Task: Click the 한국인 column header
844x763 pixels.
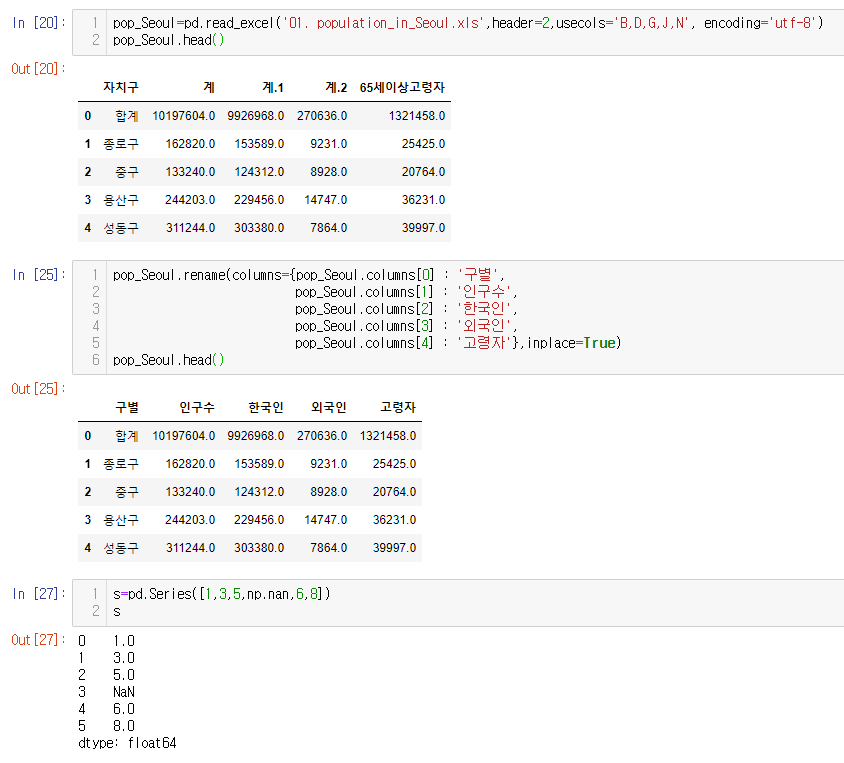Action: (x=266, y=408)
